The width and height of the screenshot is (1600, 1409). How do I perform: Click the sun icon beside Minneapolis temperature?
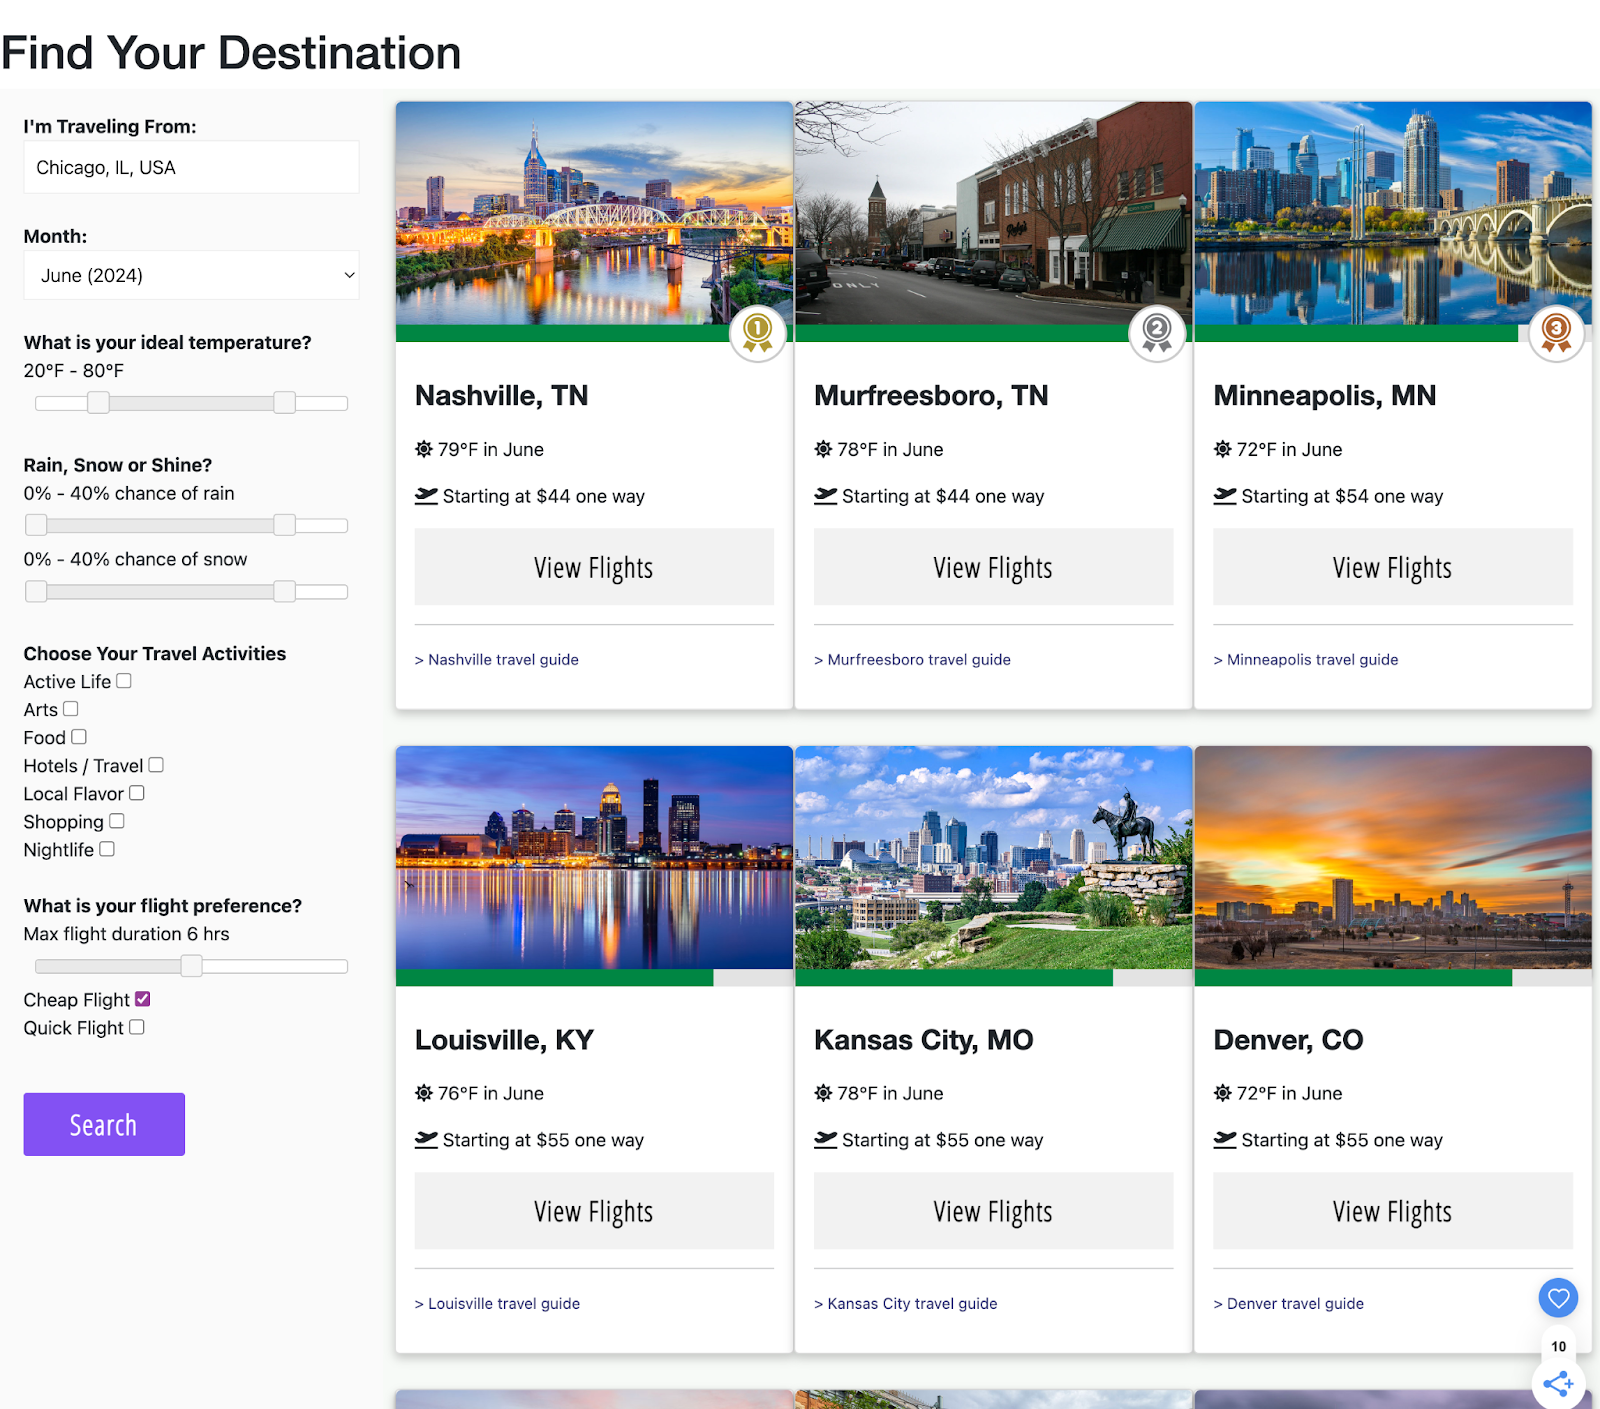[x=1222, y=449]
